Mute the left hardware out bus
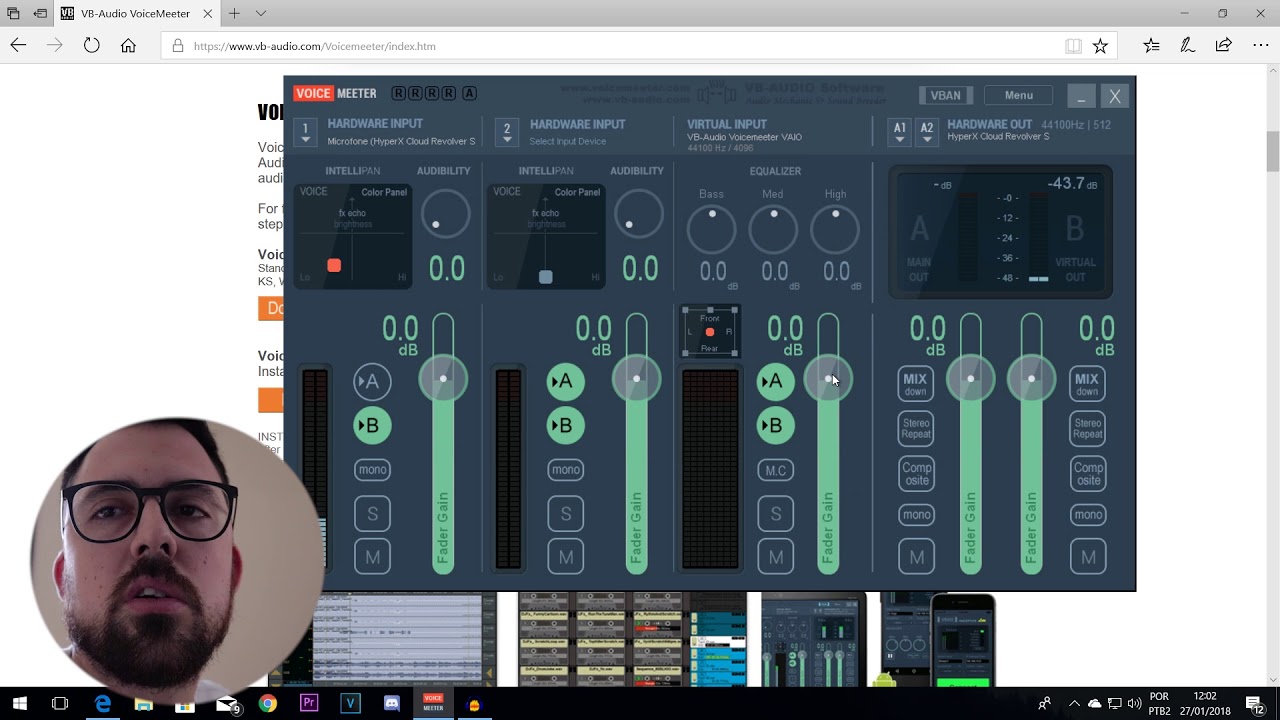This screenshot has width=1280, height=720. coord(915,556)
